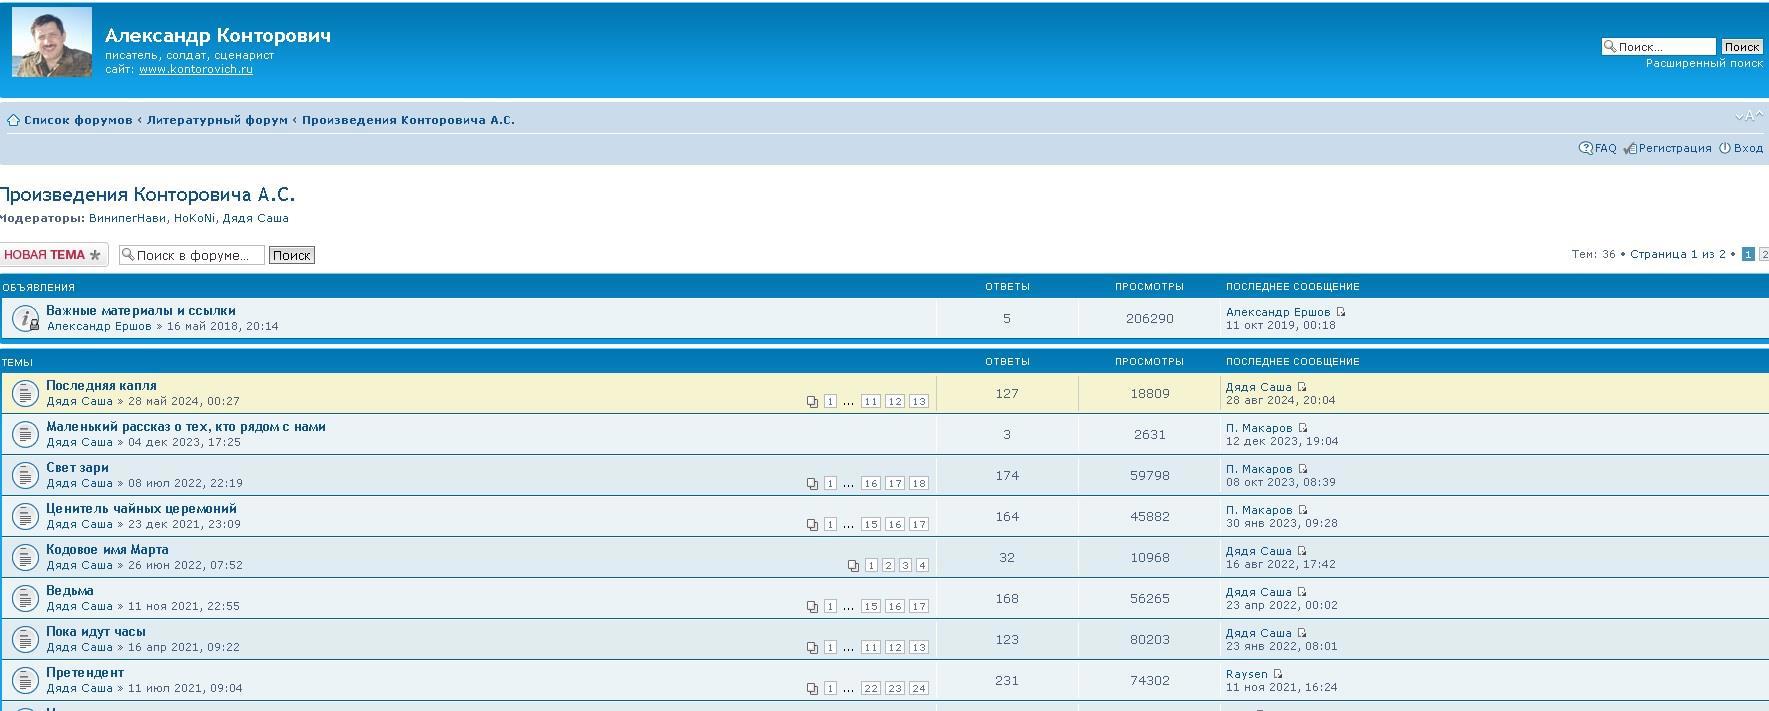Open the Претендент topic
The width and height of the screenshot is (1769, 711).
pos(85,673)
